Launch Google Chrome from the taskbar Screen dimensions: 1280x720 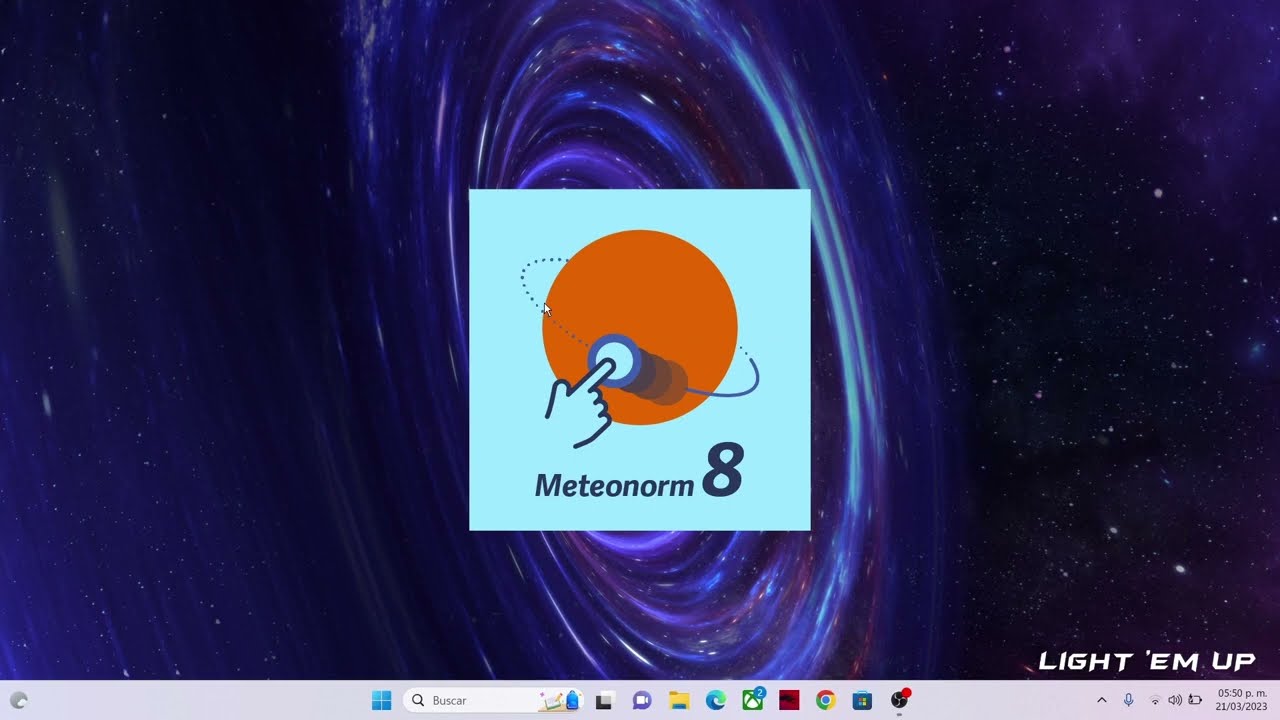click(825, 701)
